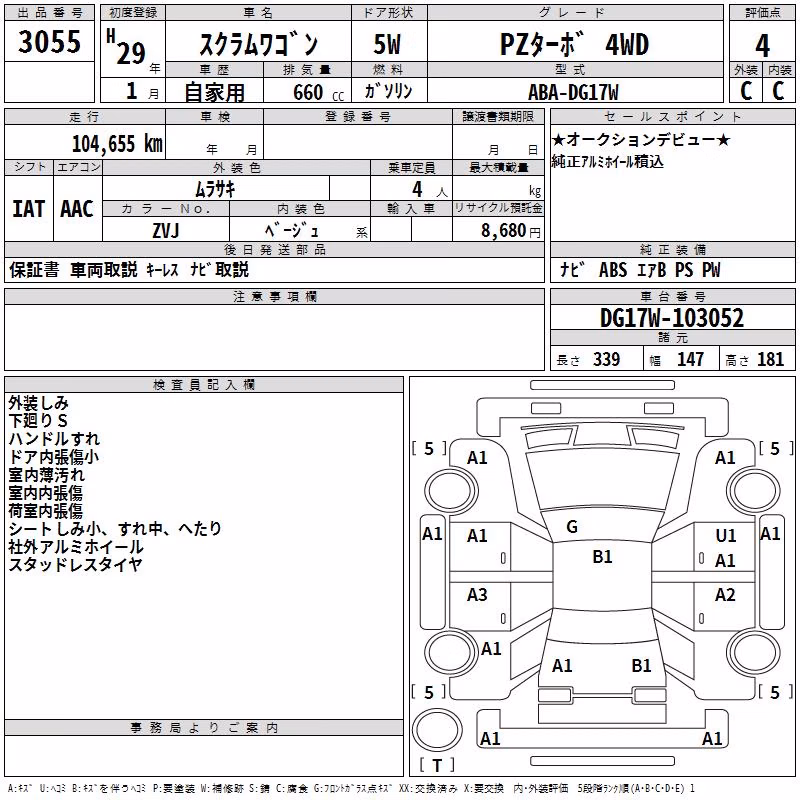
Task: Click the width value 147
Action: (690, 359)
